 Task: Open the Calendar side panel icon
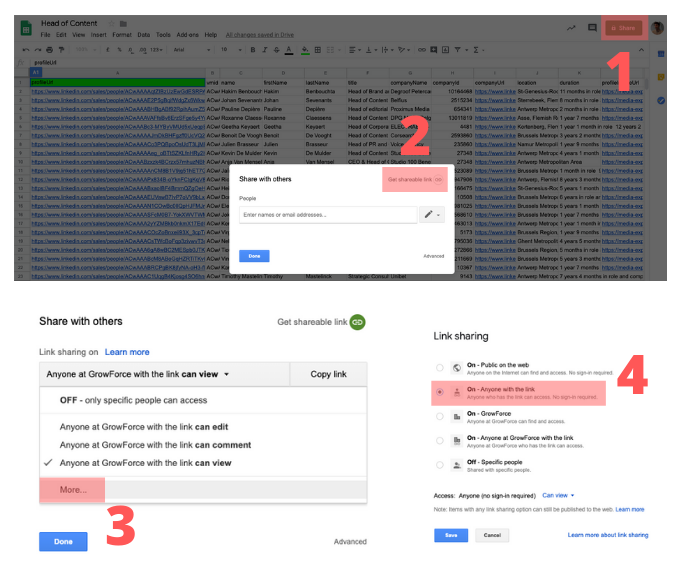click(661, 54)
